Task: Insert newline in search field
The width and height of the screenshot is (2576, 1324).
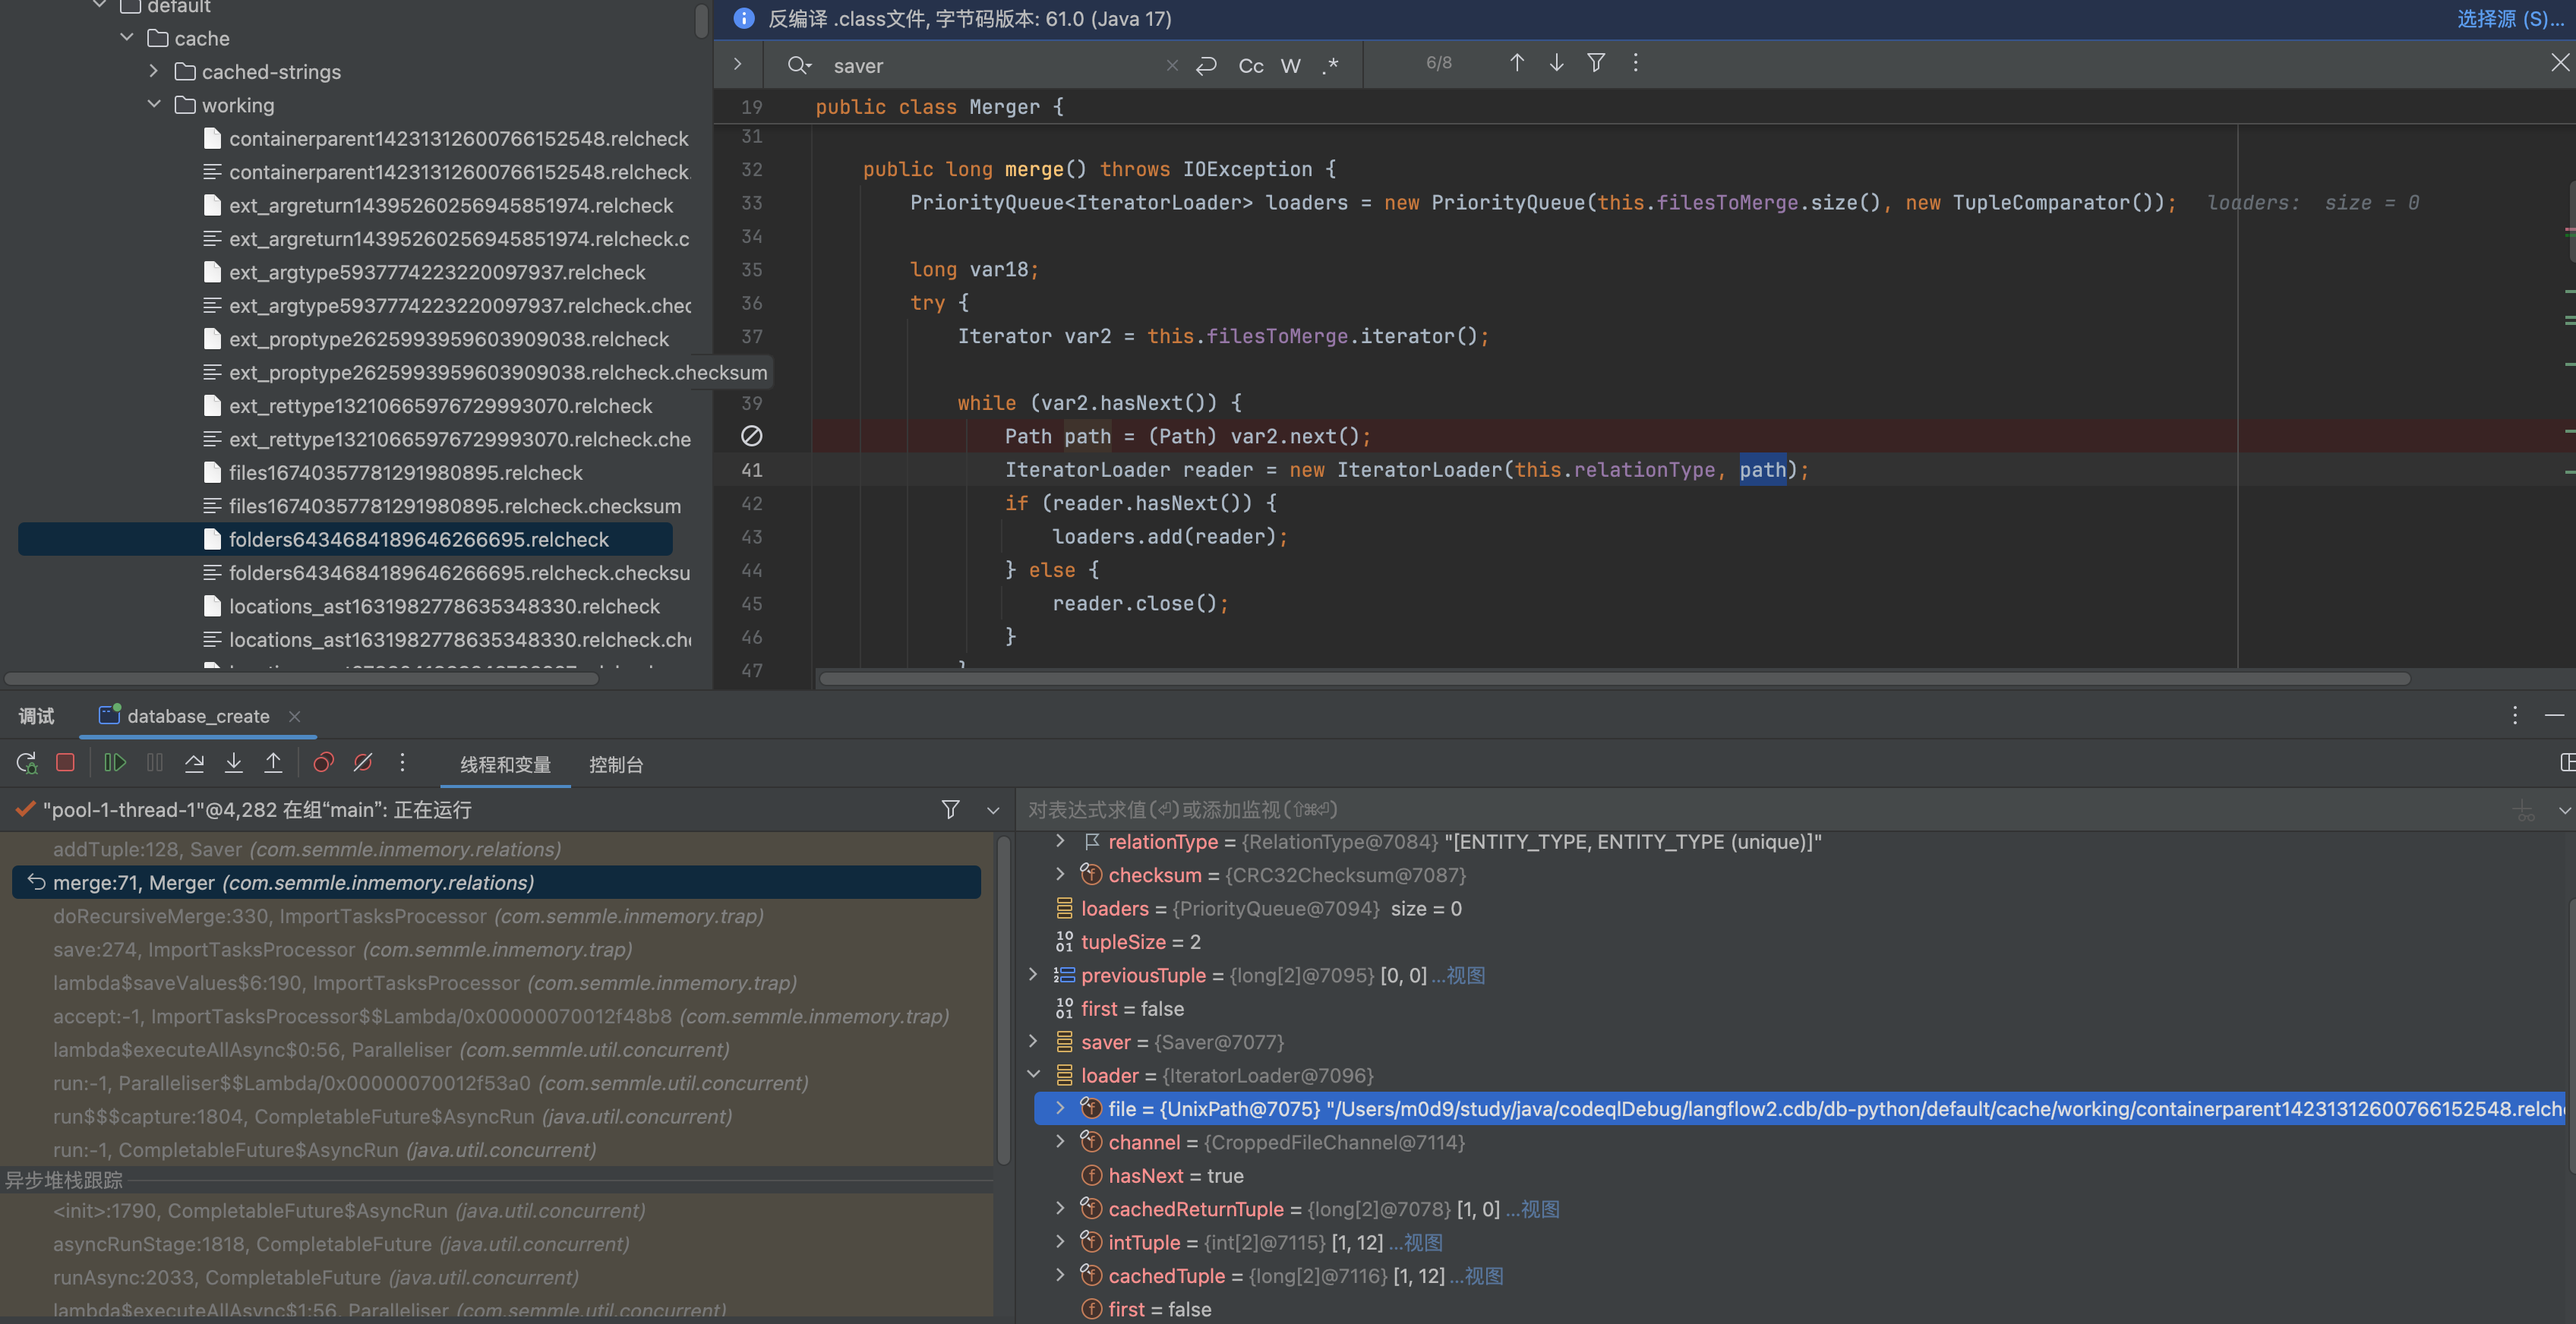Action: coord(1207,65)
